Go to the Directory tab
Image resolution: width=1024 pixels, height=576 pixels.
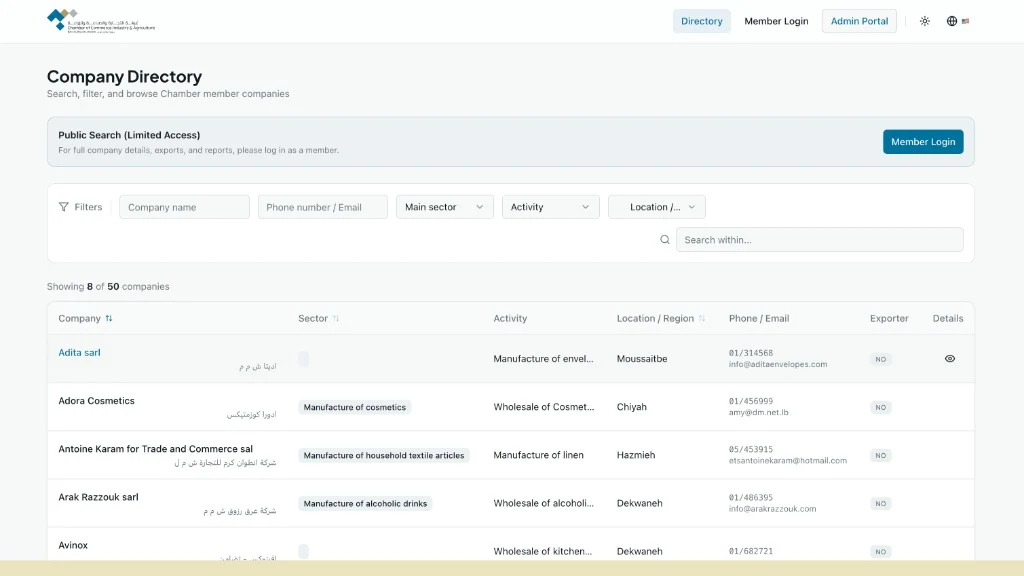(x=701, y=21)
